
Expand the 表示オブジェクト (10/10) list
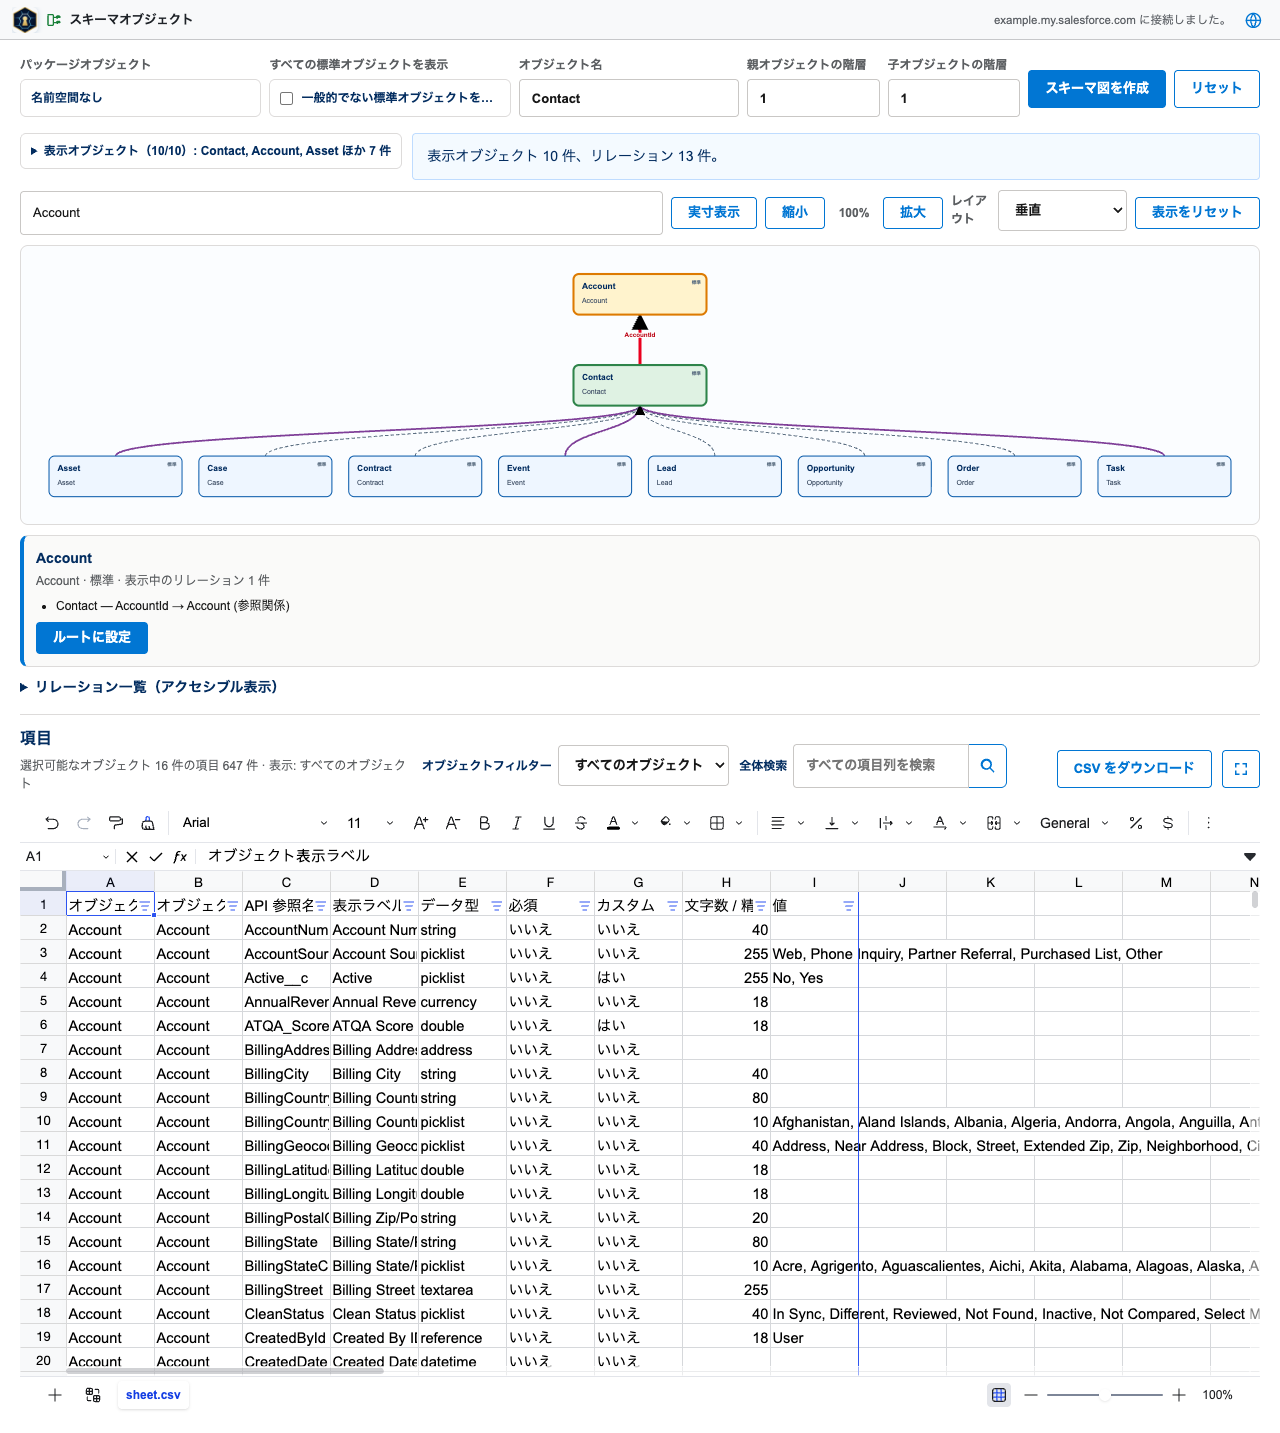point(211,151)
